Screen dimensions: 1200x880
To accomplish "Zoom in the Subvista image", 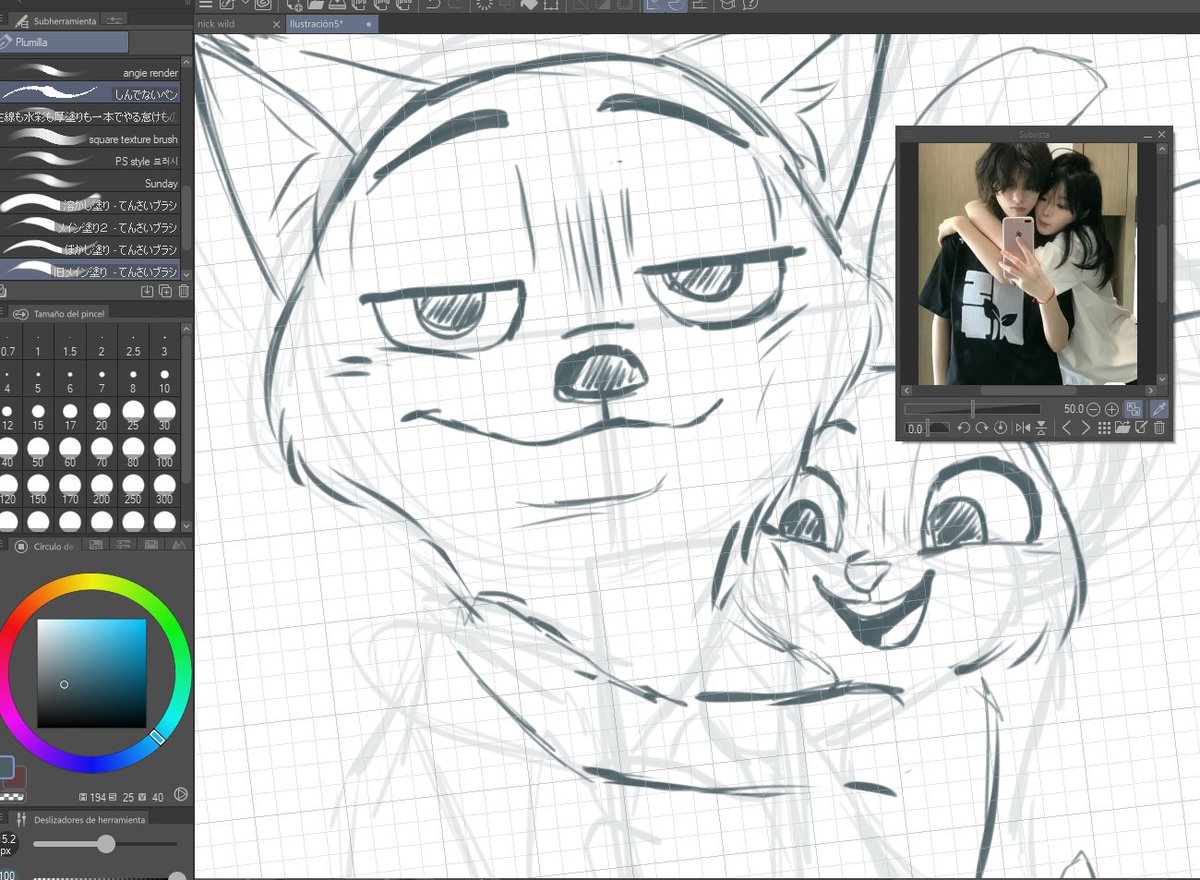I will coord(1111,409).
